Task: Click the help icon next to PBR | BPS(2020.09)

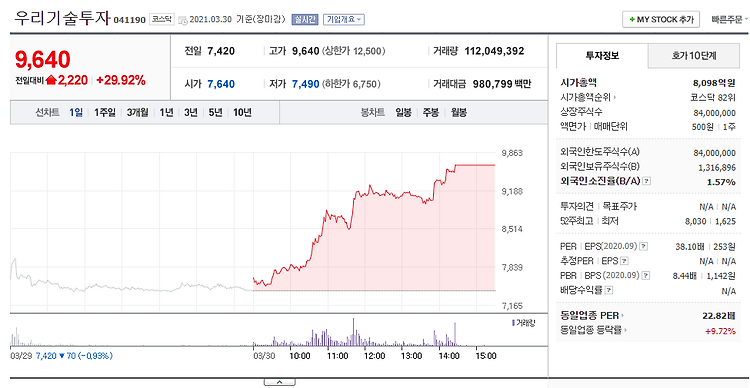Action: click(646, 276)
